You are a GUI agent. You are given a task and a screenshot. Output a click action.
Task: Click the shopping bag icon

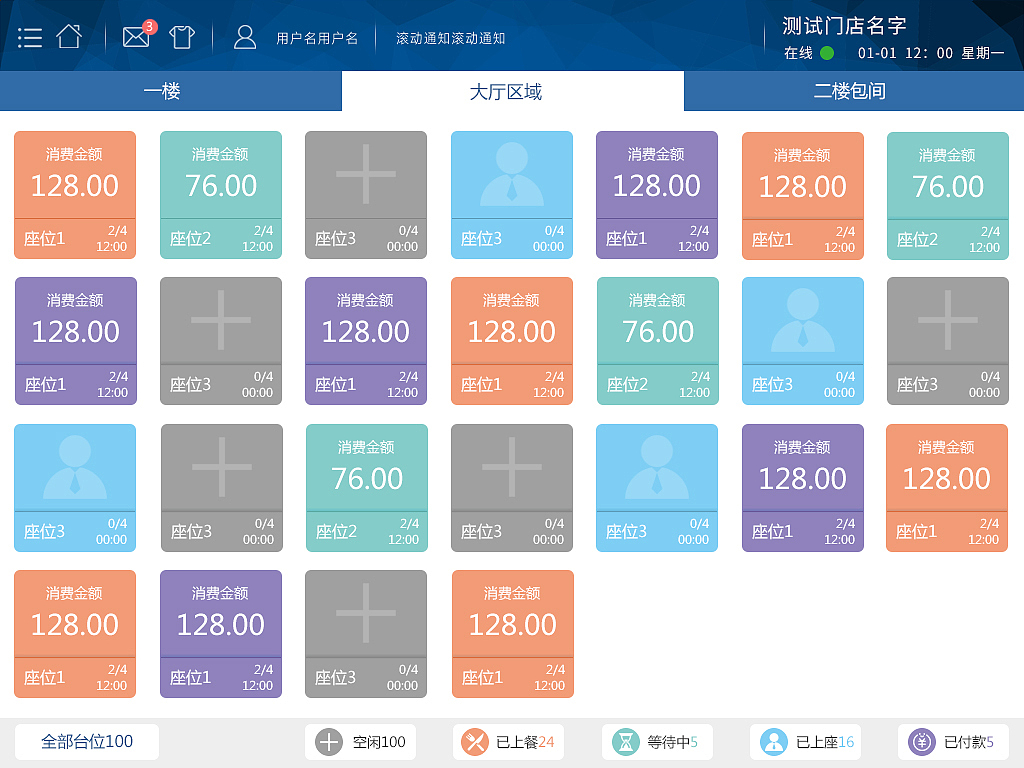click(182, 36)
